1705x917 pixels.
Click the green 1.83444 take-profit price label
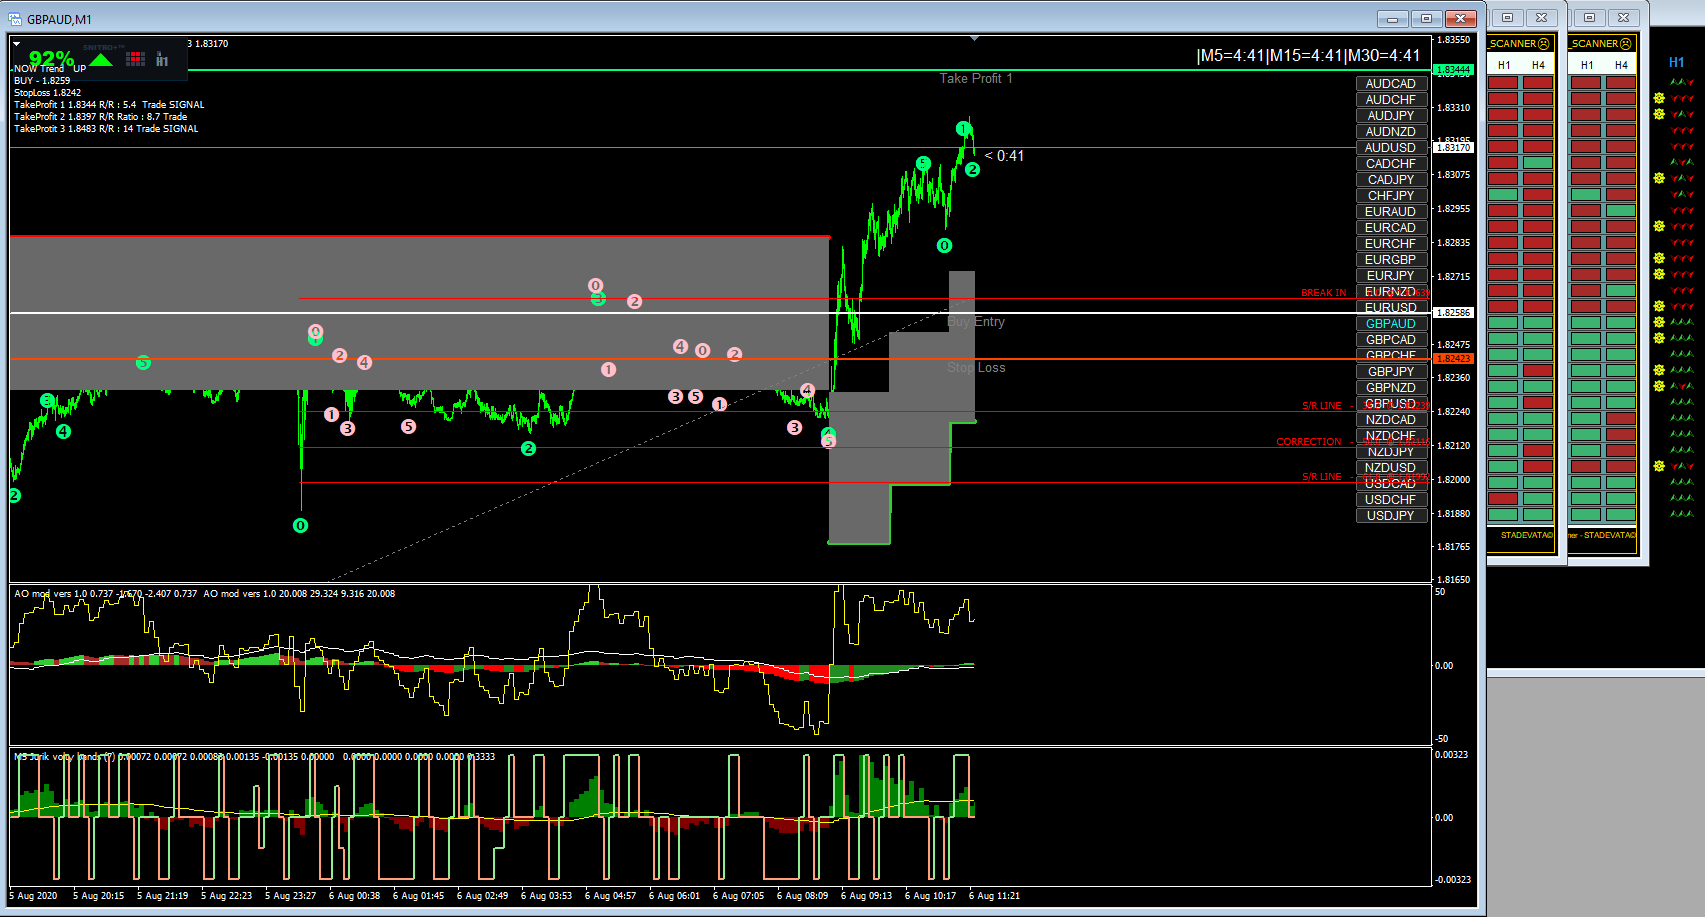click(x=1453, y=70)
